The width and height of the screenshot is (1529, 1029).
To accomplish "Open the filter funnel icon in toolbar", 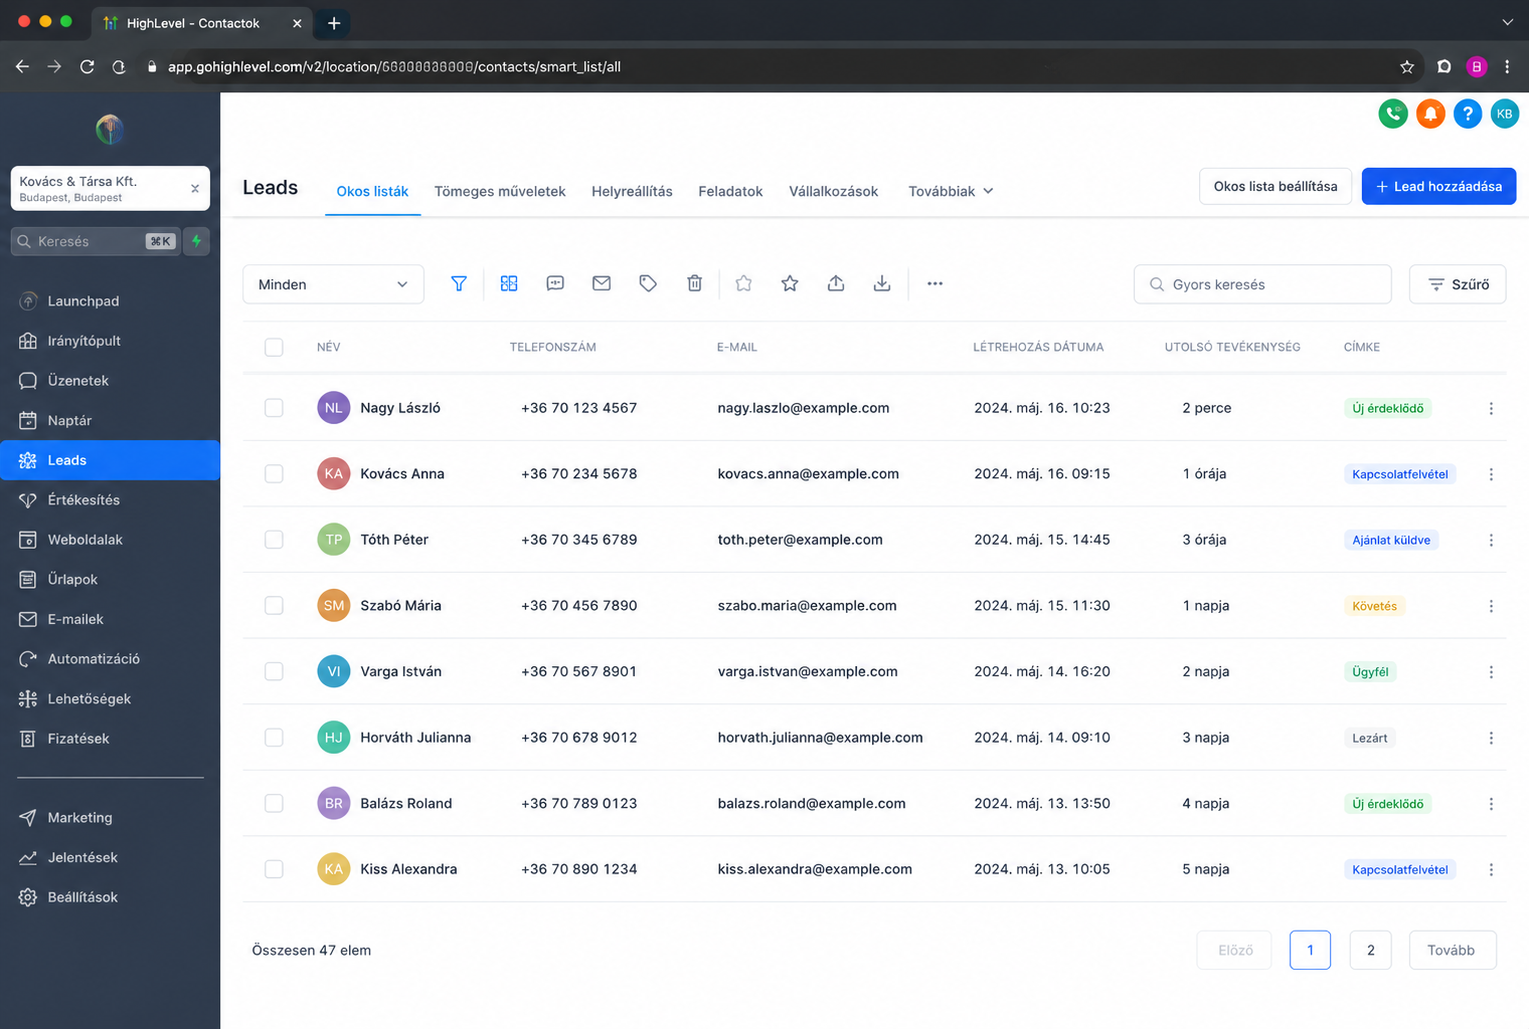I will point(459,284).
